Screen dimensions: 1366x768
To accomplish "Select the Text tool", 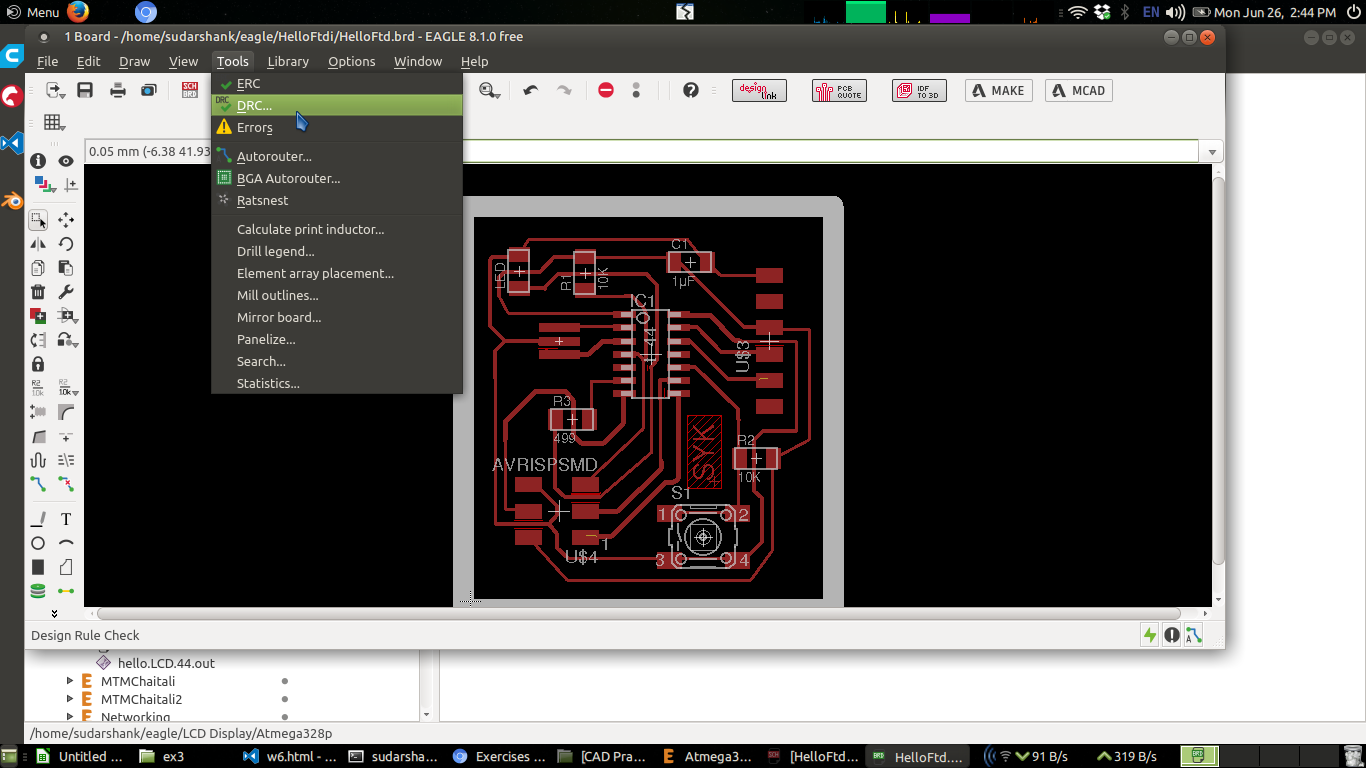I will 66,519.
